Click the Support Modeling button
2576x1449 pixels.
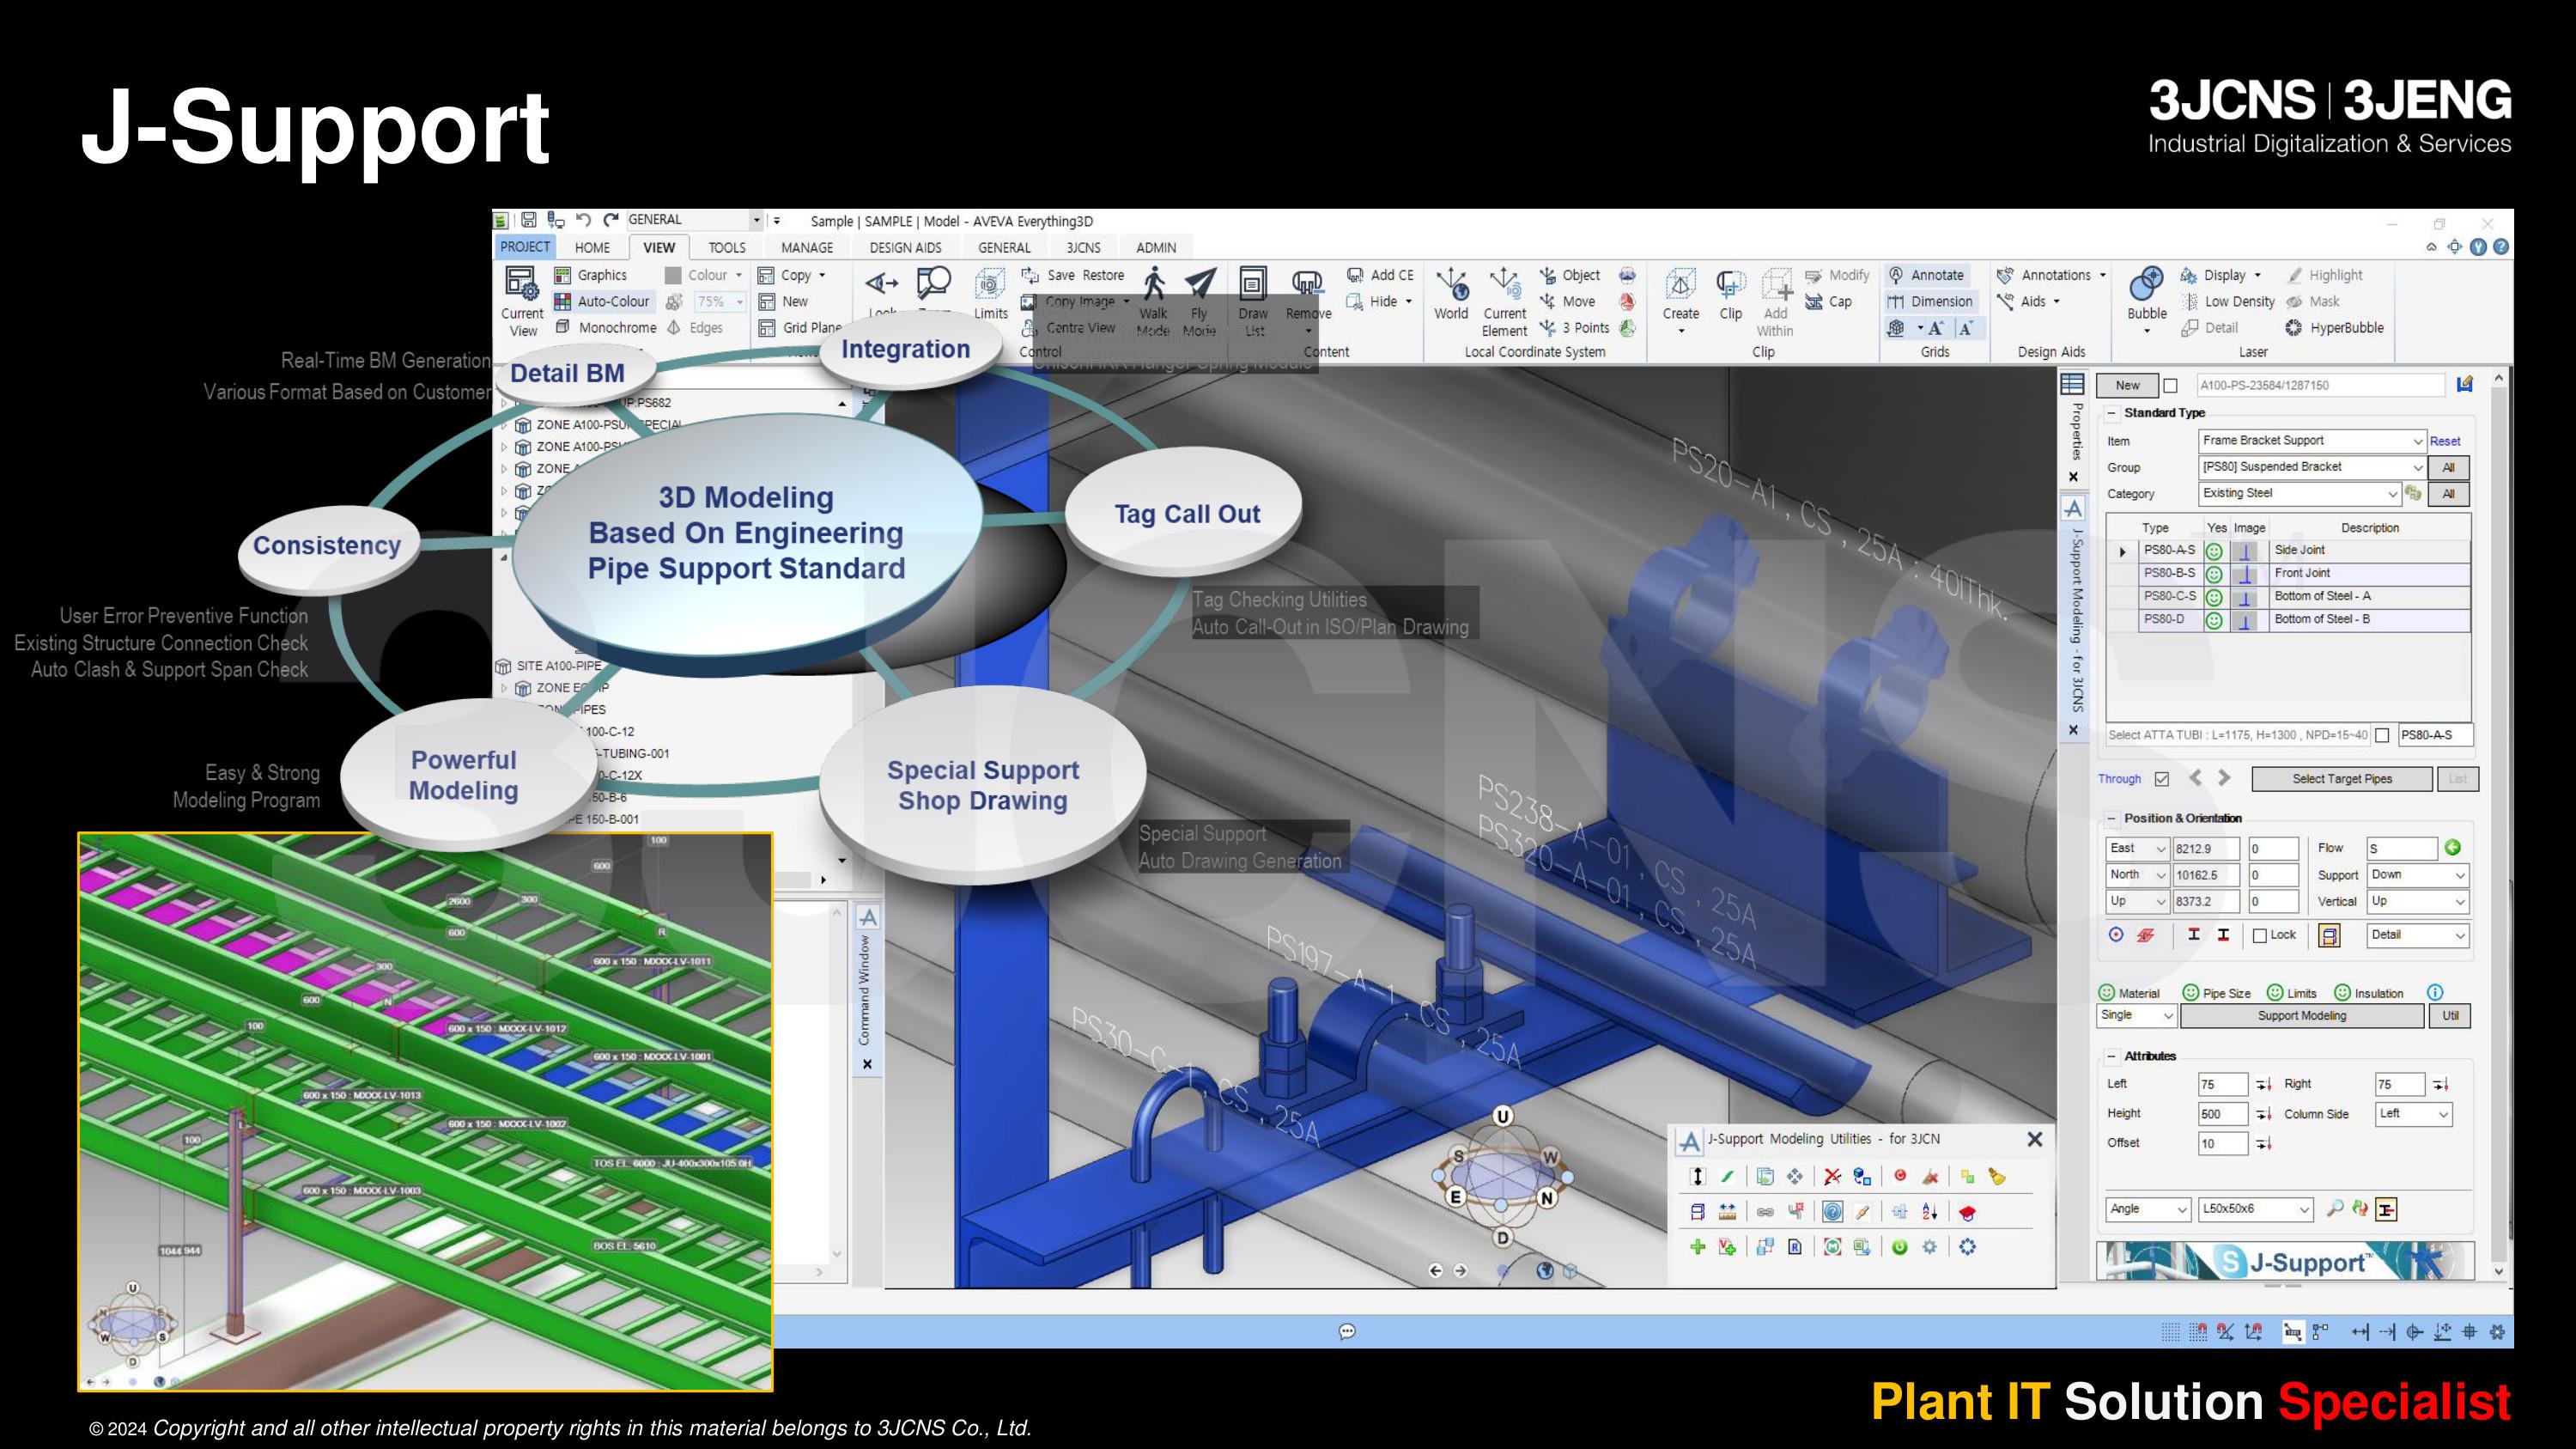coord(2301,1016)
